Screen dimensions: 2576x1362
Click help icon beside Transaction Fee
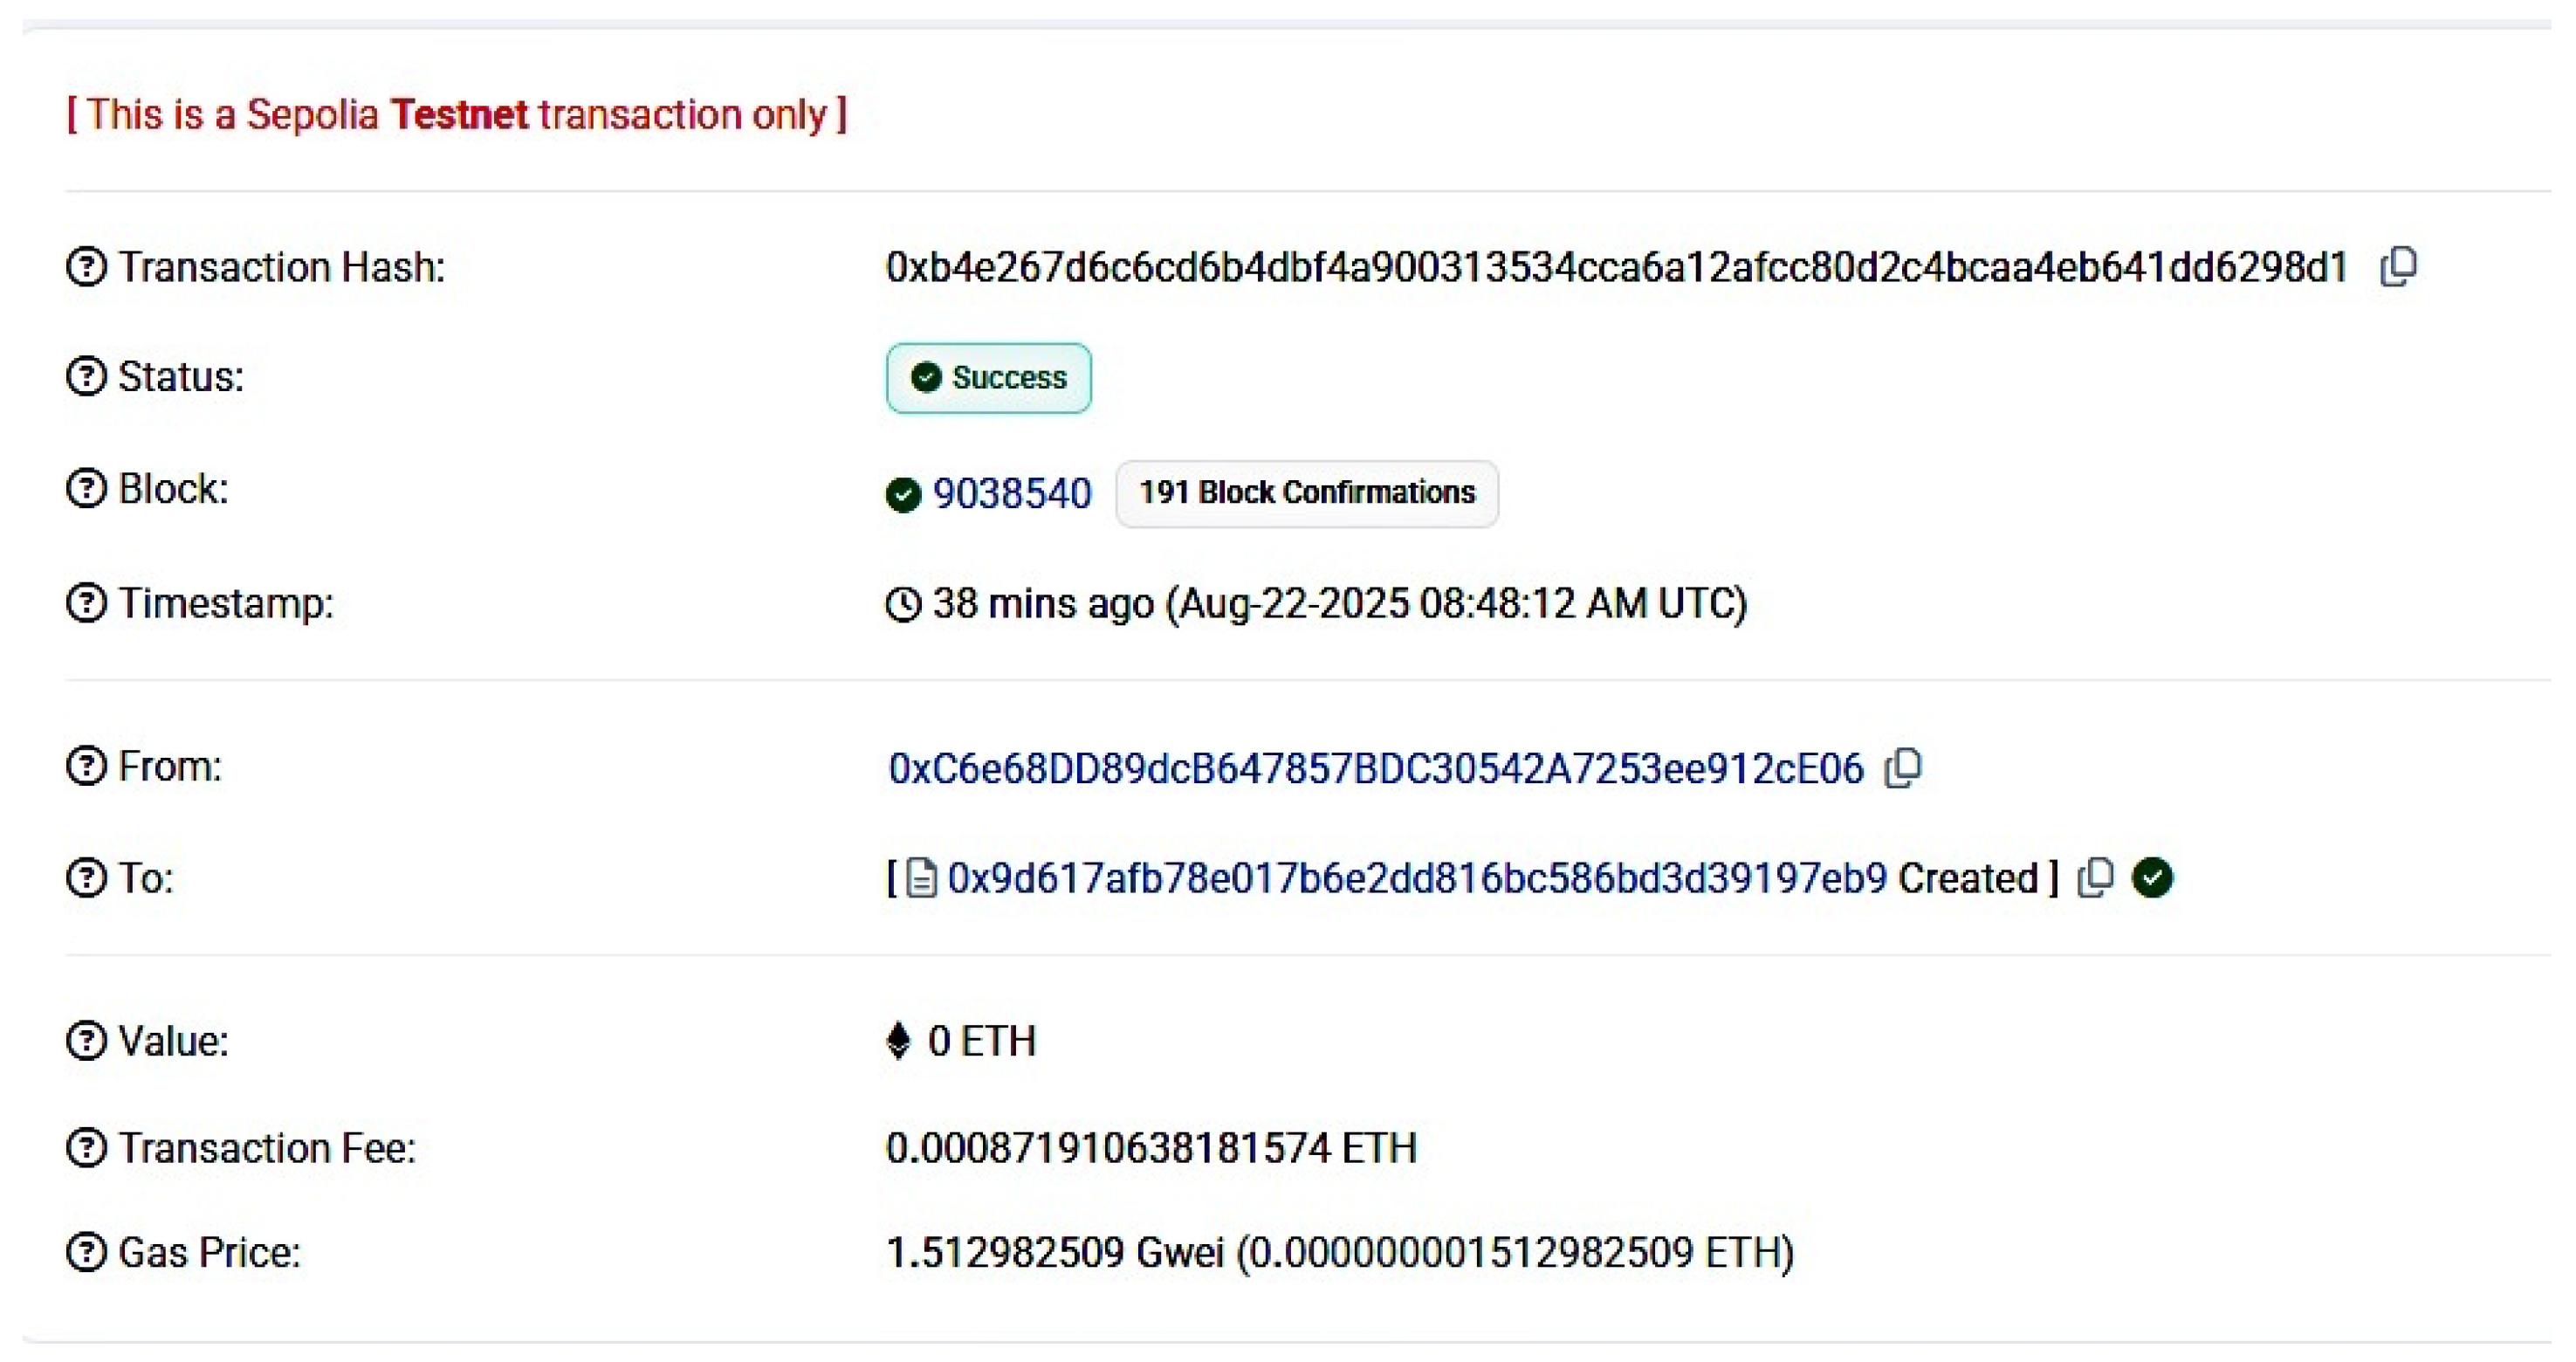(86, 1147)
